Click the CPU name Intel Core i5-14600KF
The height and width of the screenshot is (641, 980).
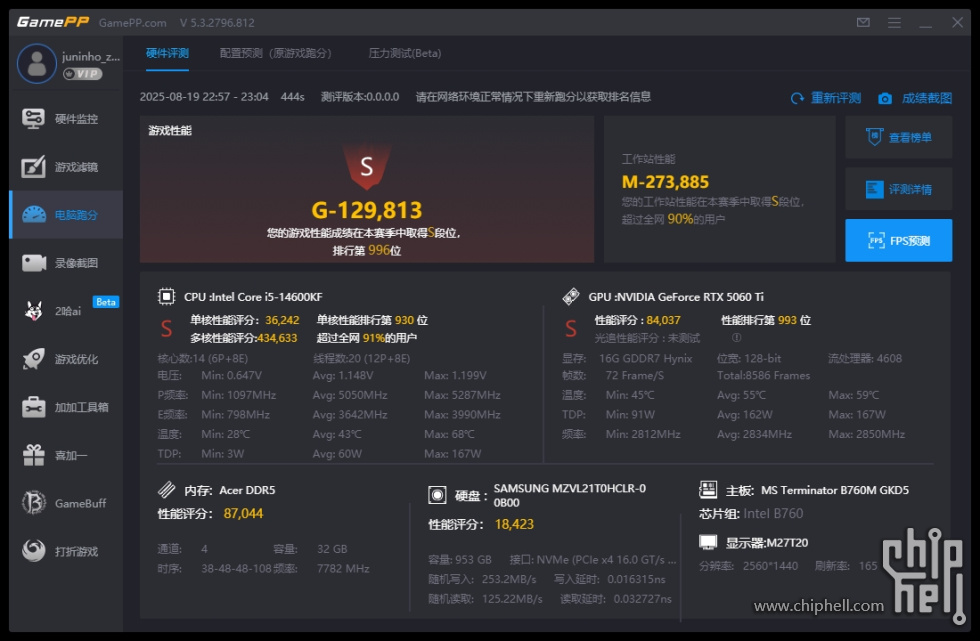pyautogui.click(x=267, y=297)
